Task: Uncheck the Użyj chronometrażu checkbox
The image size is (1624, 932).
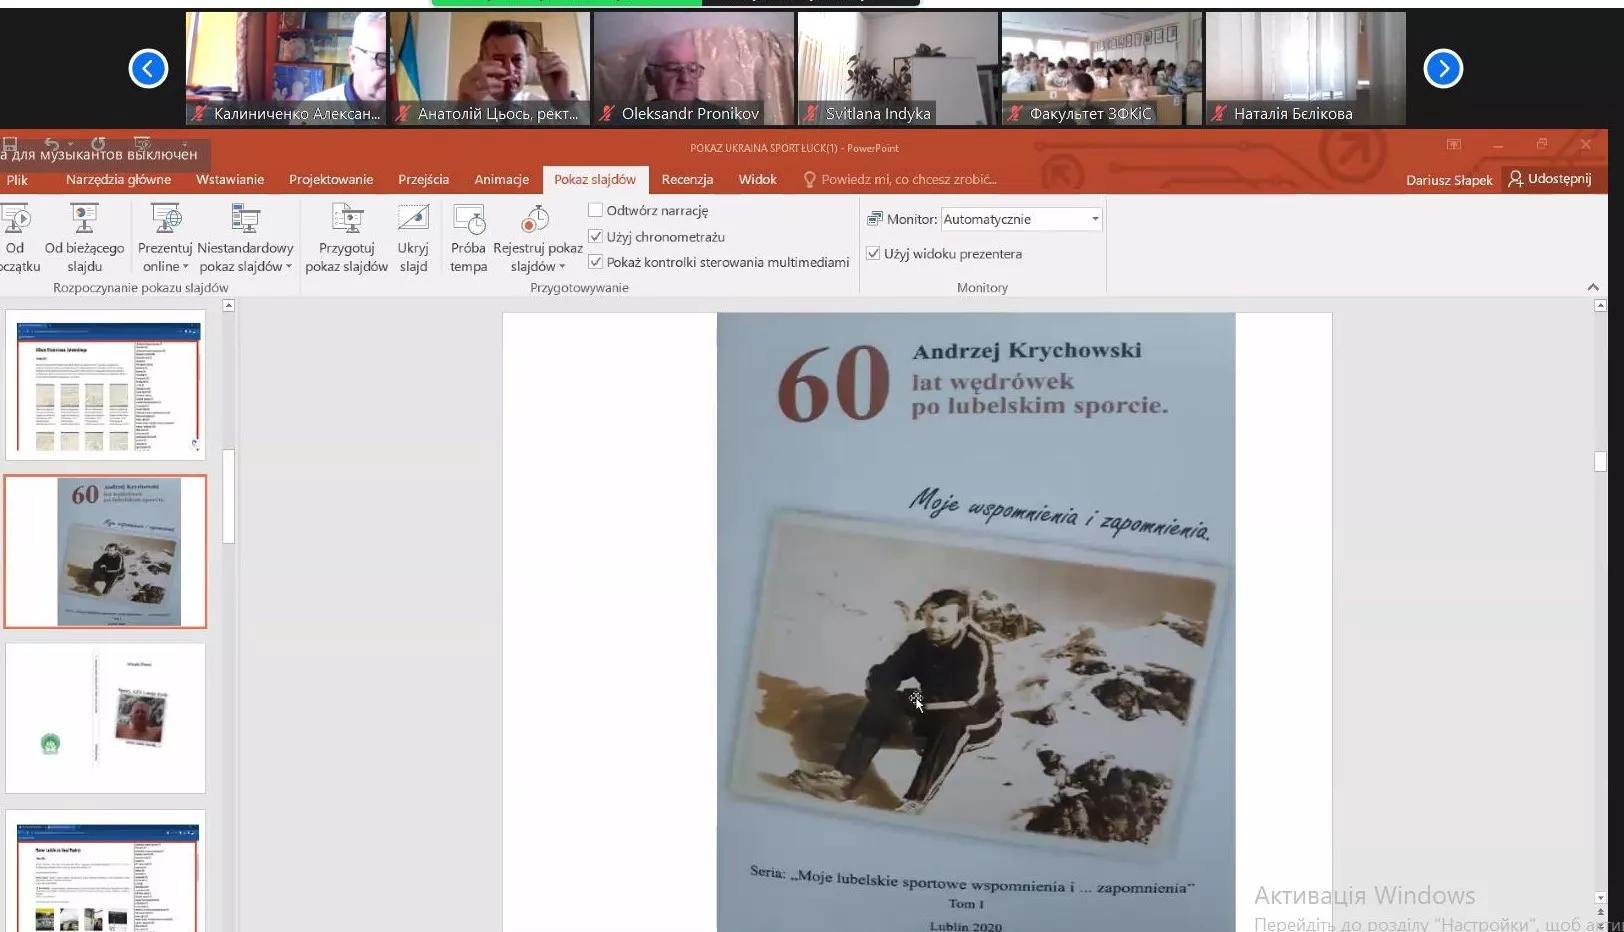Action: click(x=596, y=237)
